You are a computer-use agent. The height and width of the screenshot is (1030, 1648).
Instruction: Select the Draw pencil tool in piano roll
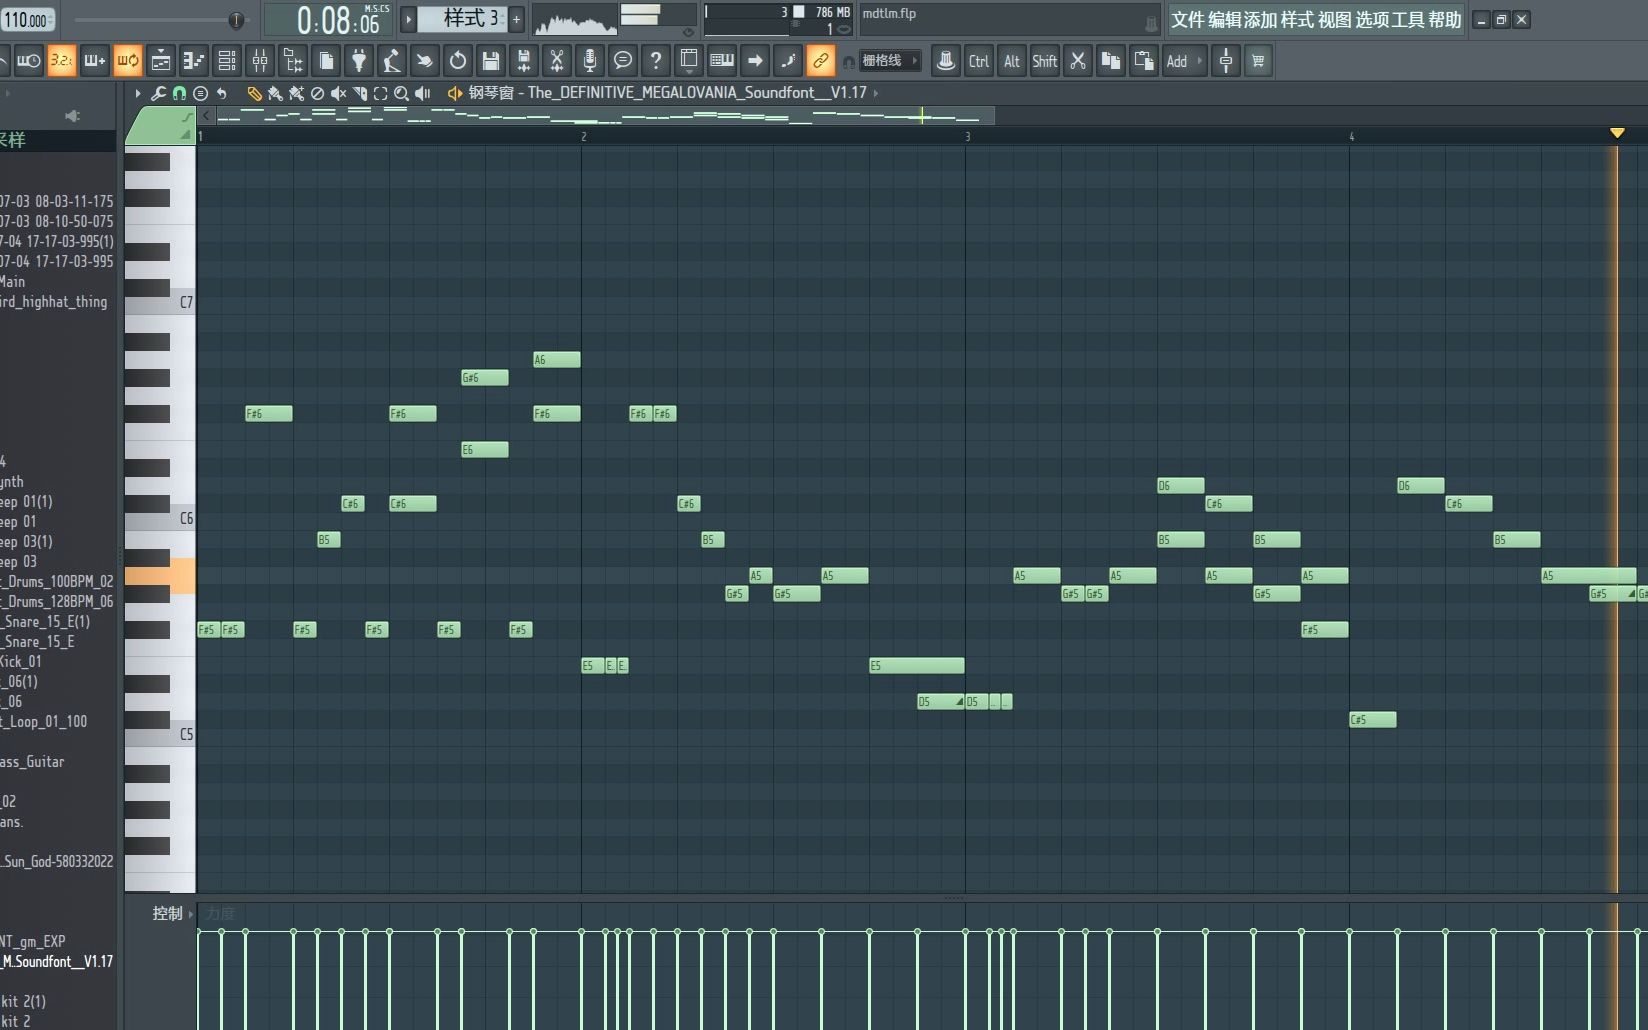(254, 93)
